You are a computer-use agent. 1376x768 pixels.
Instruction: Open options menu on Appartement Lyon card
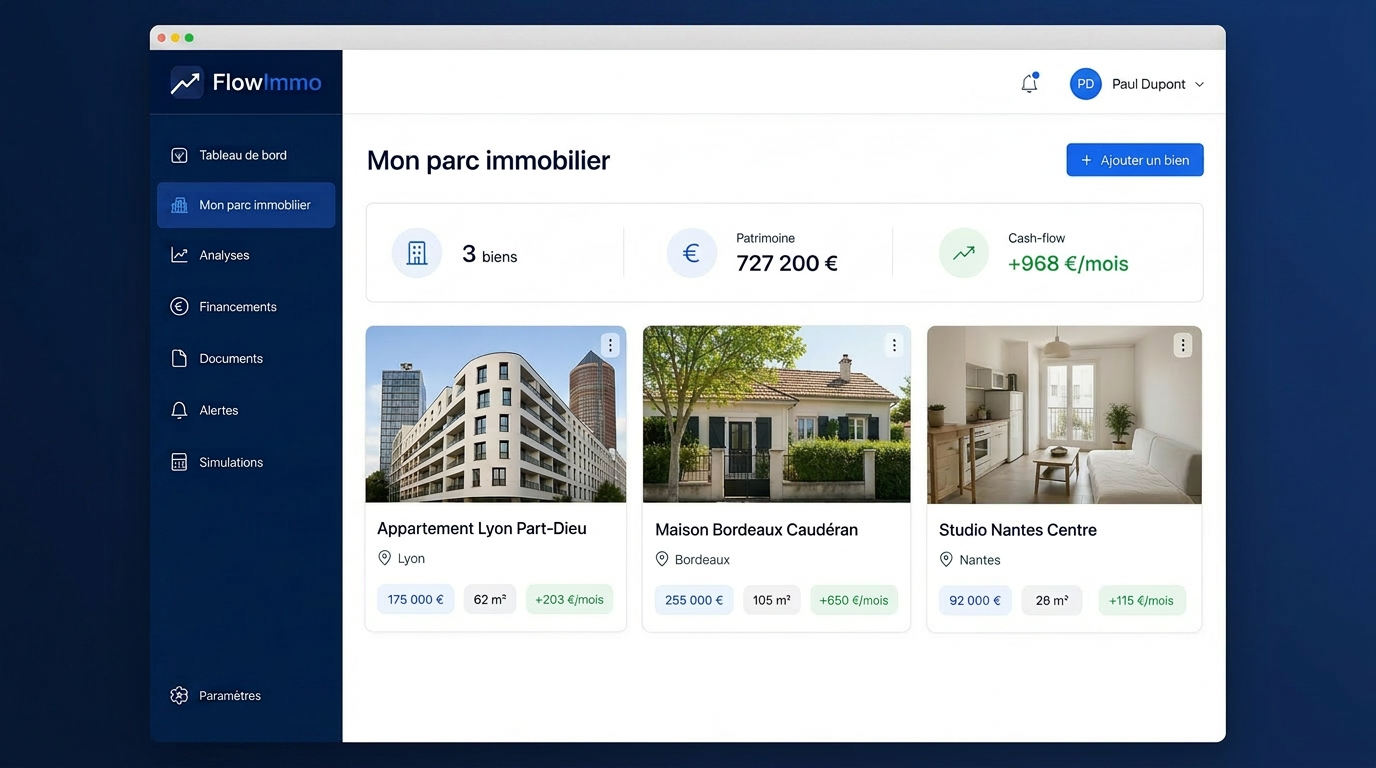pyautogui.click(x=610, y=345)
